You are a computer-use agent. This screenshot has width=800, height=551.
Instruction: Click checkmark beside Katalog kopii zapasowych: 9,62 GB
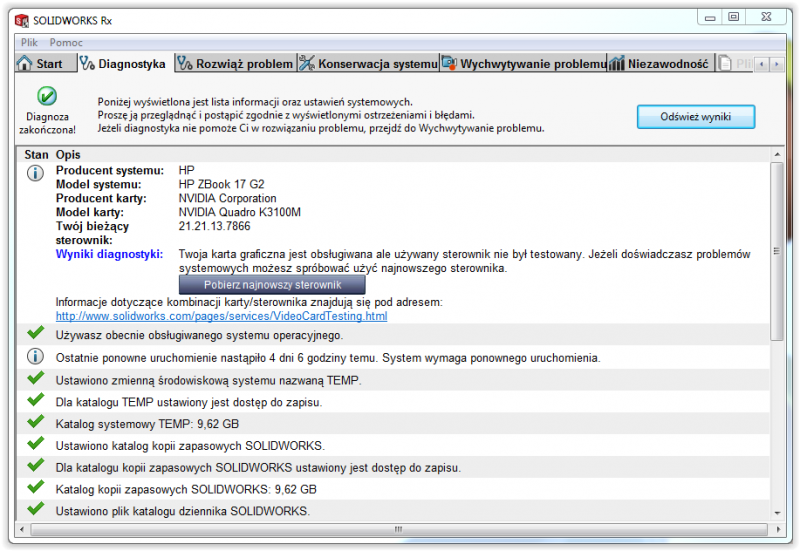tap(36, 487)
